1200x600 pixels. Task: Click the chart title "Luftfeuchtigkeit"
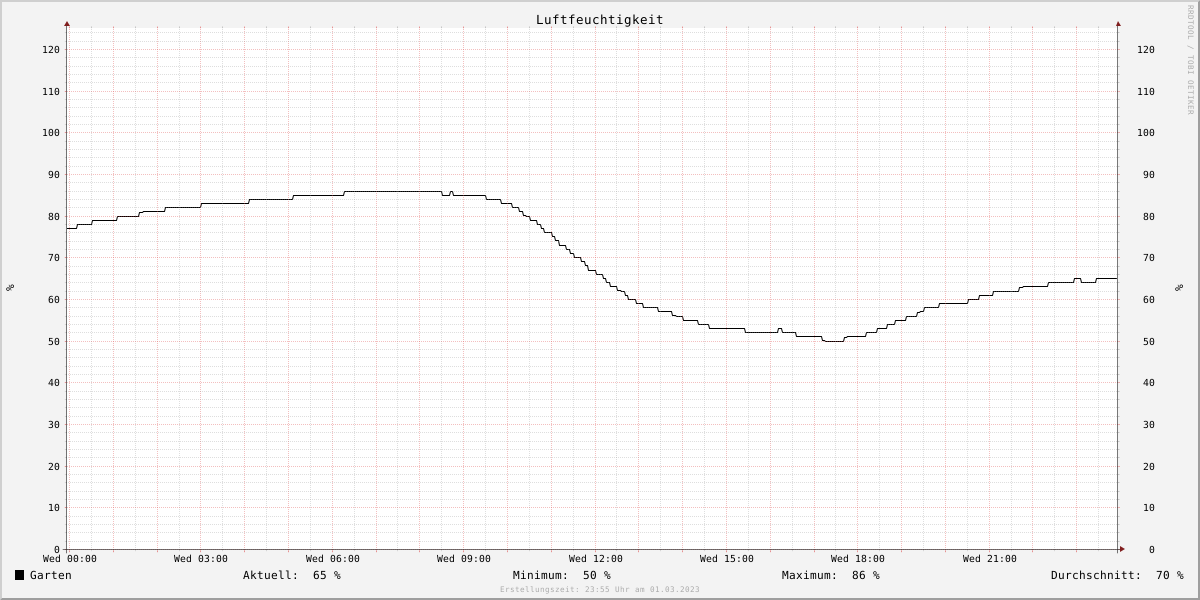(x=599, y=19)
